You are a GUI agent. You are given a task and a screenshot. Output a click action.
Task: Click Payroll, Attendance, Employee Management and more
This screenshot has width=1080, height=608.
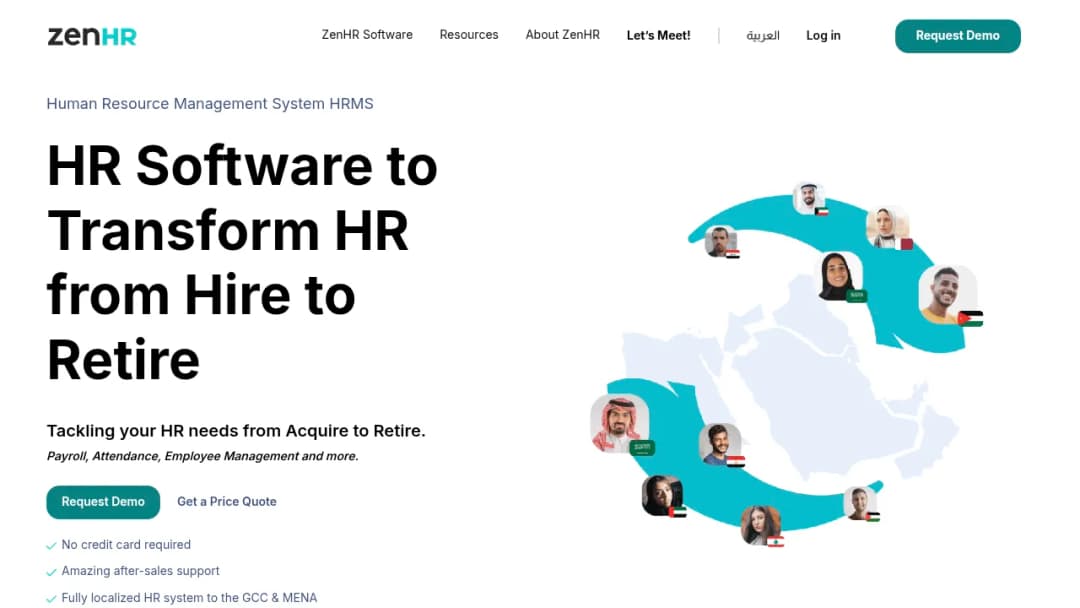pyautogui.click(x=202, y=457)
